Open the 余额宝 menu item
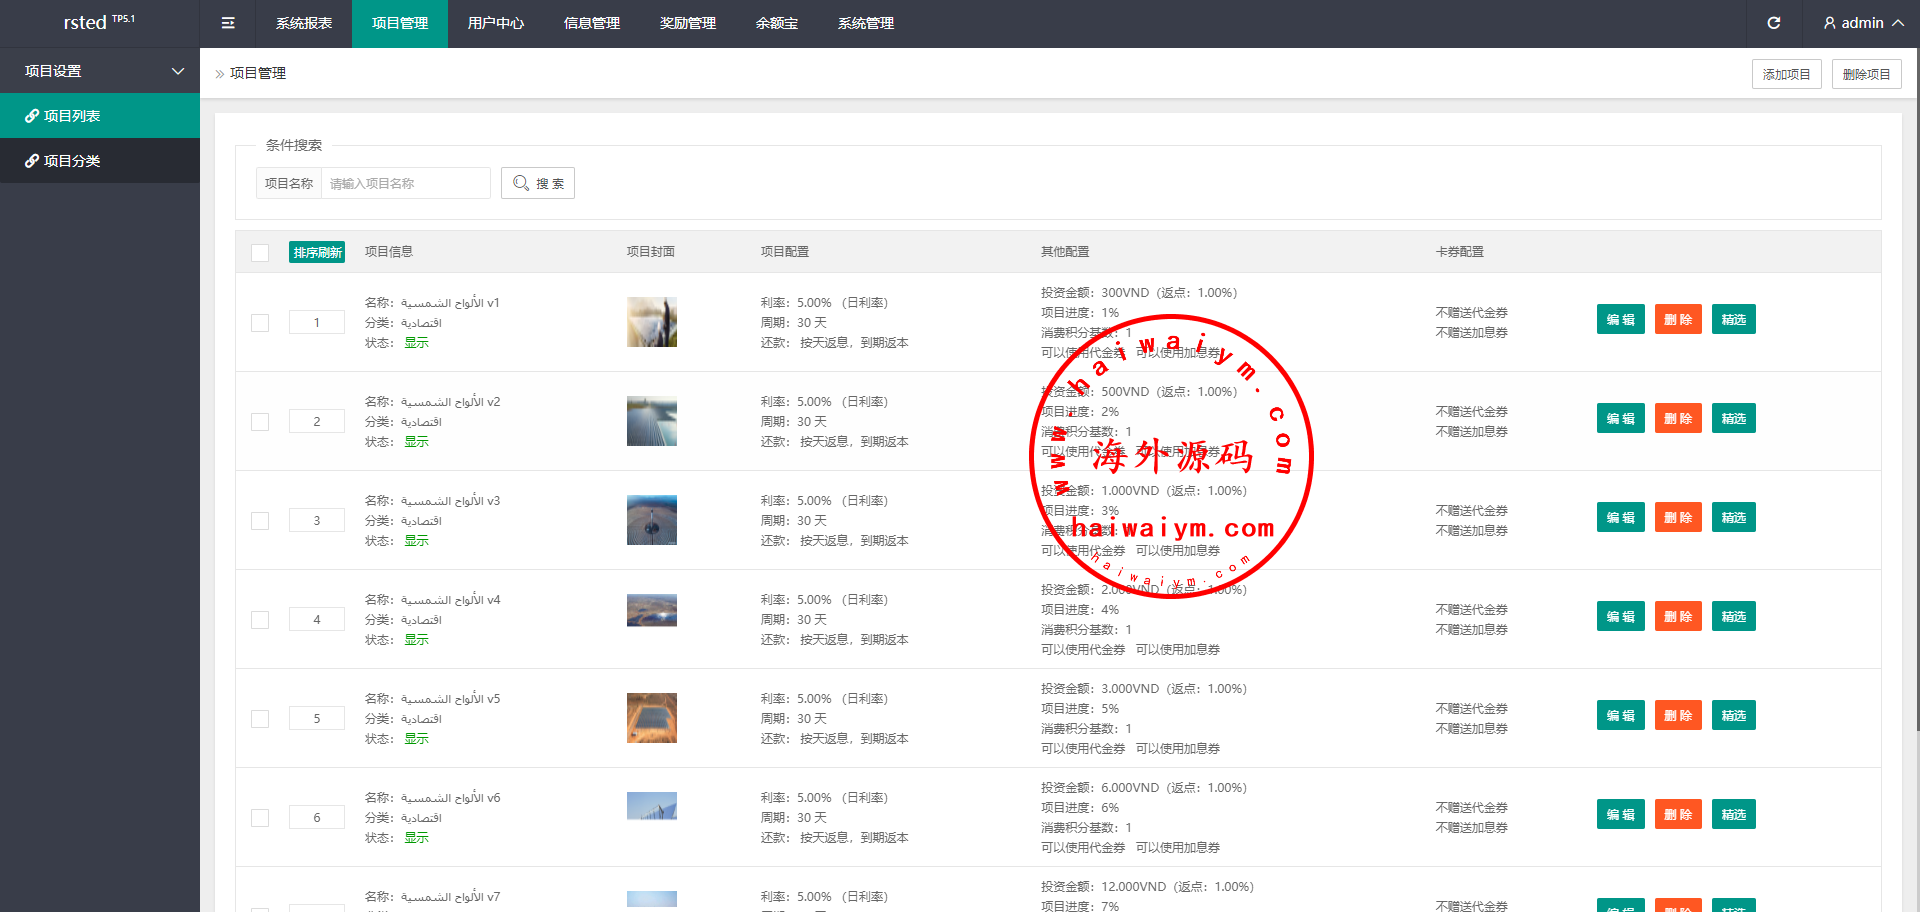Screen dimensions: 1920x912 tap(776, 23)
